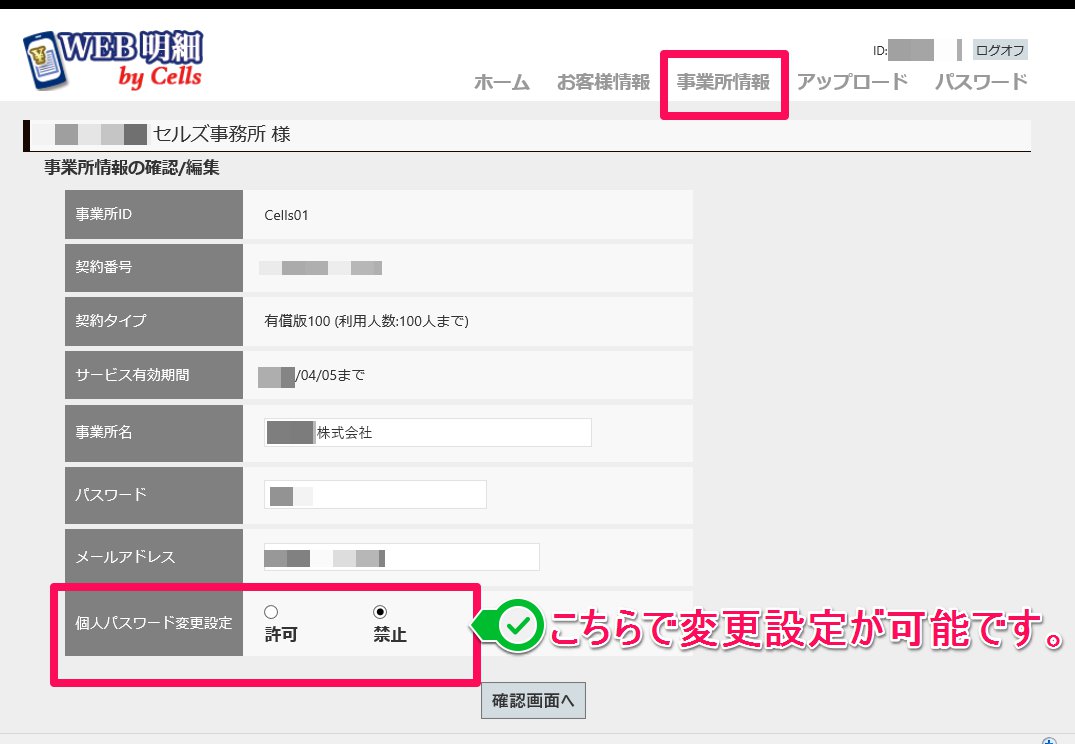The width and height of the screenshot is (1075, 744).
Task: Click the メールアドレス row label
Action: click(x=125, y=557)
